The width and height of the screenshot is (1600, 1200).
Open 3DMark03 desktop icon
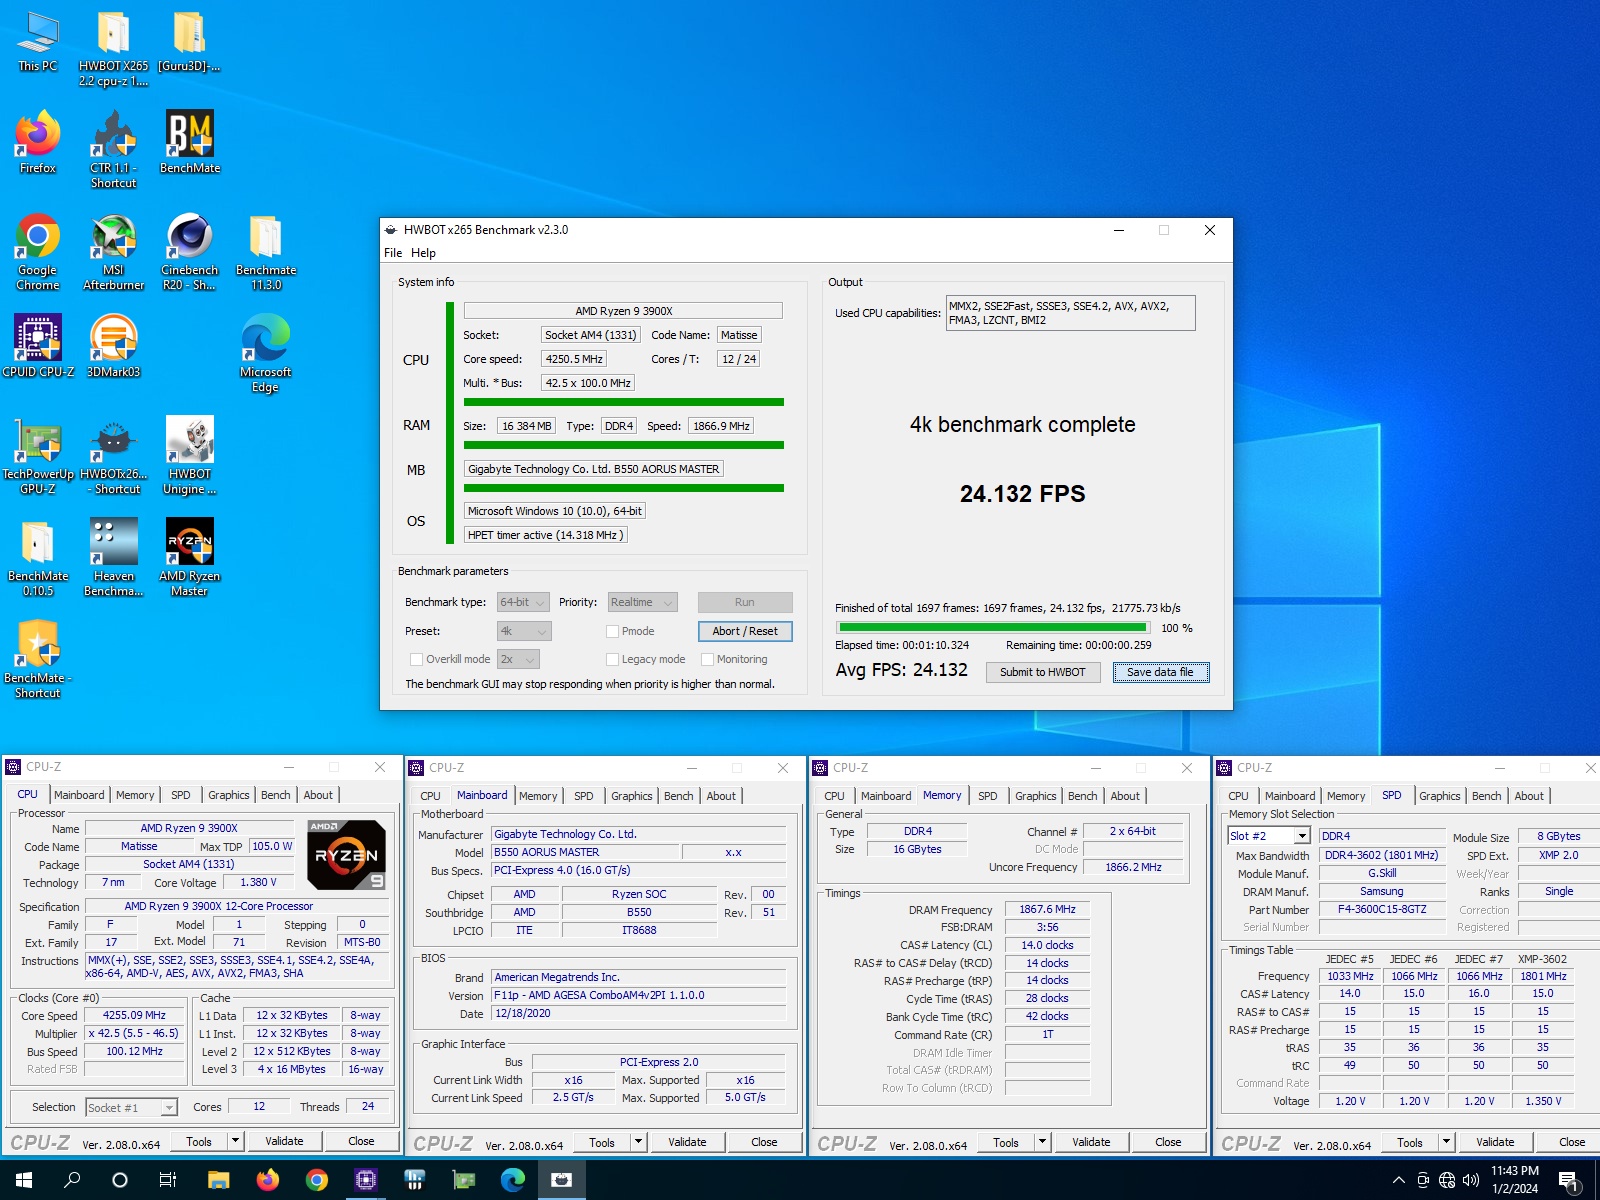click(113, 347)
